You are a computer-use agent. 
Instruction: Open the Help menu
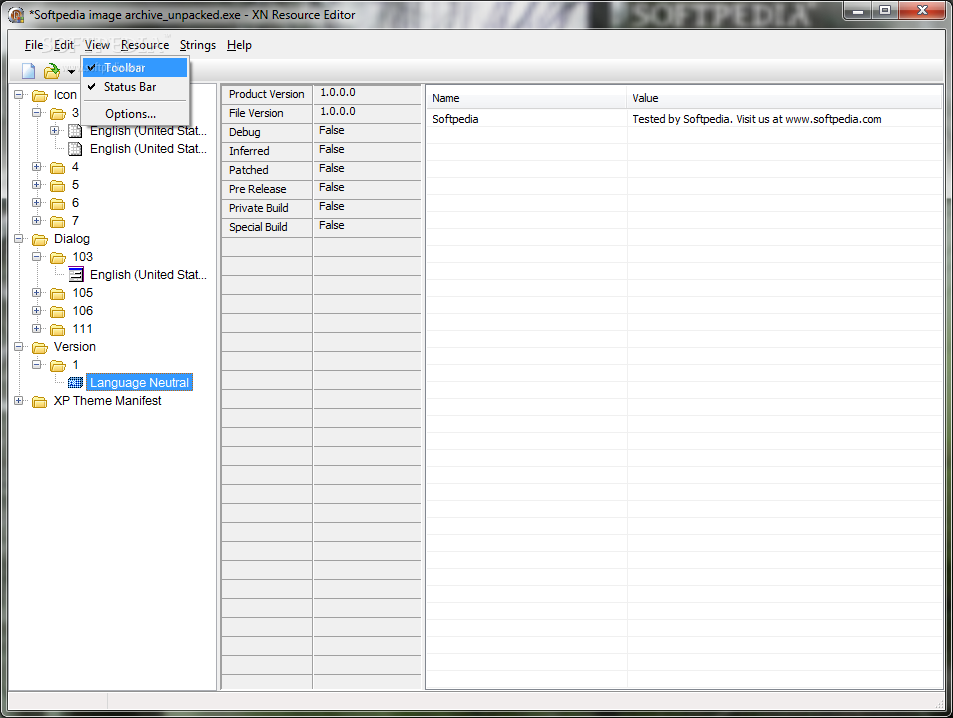pyautogui.click(x=239, y=45)
